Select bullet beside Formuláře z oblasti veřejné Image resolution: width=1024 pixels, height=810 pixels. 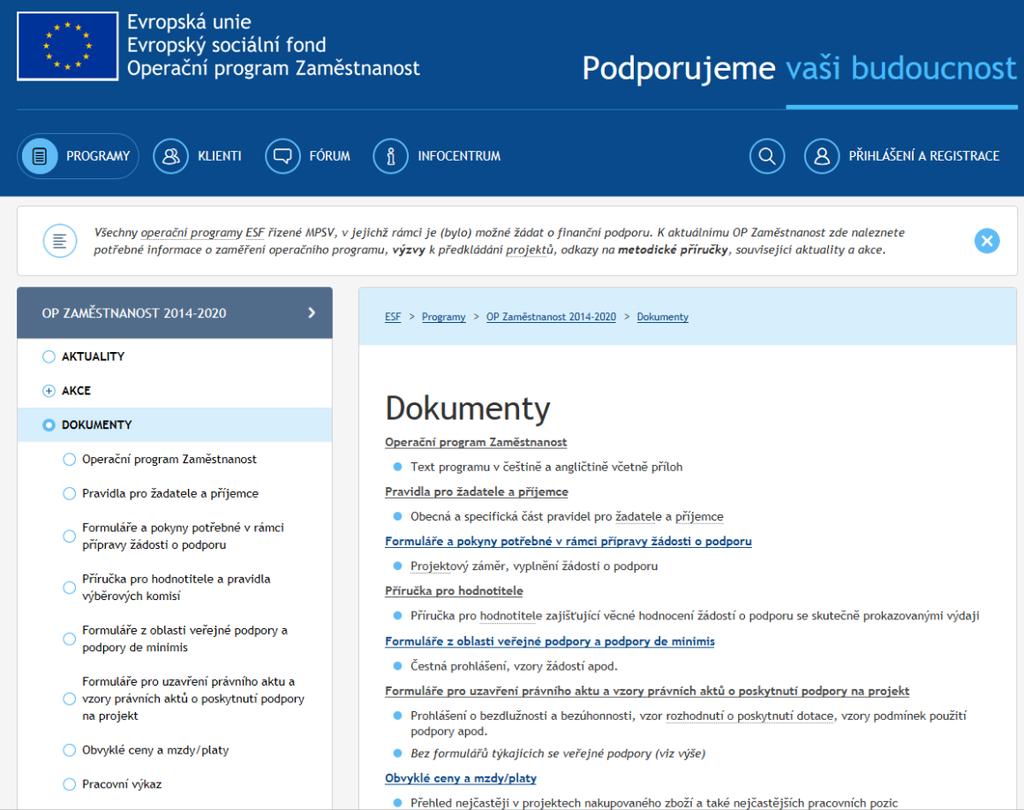pyautogui.click(x=69, y=639)
